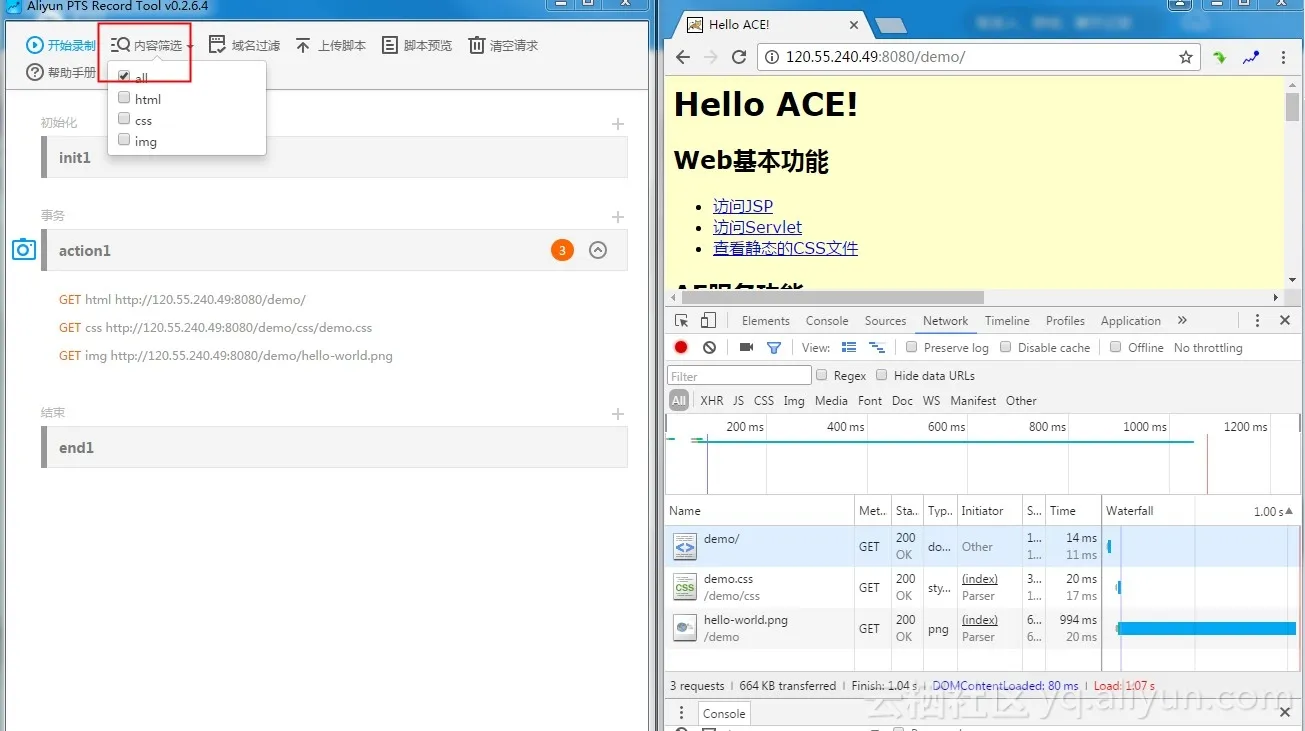
Task: Click the camera icon beside action1
Action: pyautogui.click(x=24, y=249)
